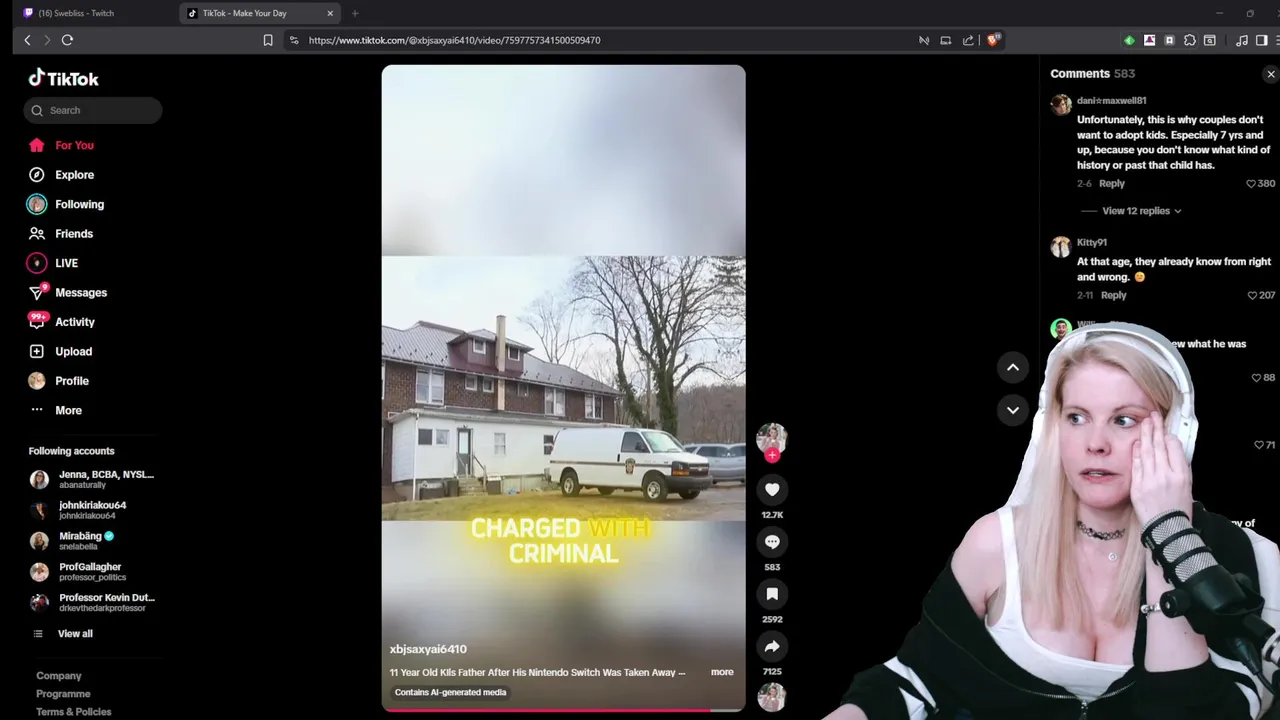Like Kitty91's comment heart
The height and width of the screenshot is (720, 1280).
click(1252, 296)
